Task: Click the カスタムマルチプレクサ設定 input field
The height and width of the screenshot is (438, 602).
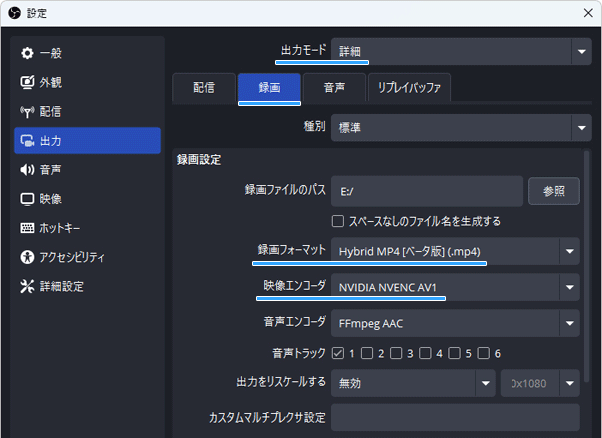Action: point(455,417)
